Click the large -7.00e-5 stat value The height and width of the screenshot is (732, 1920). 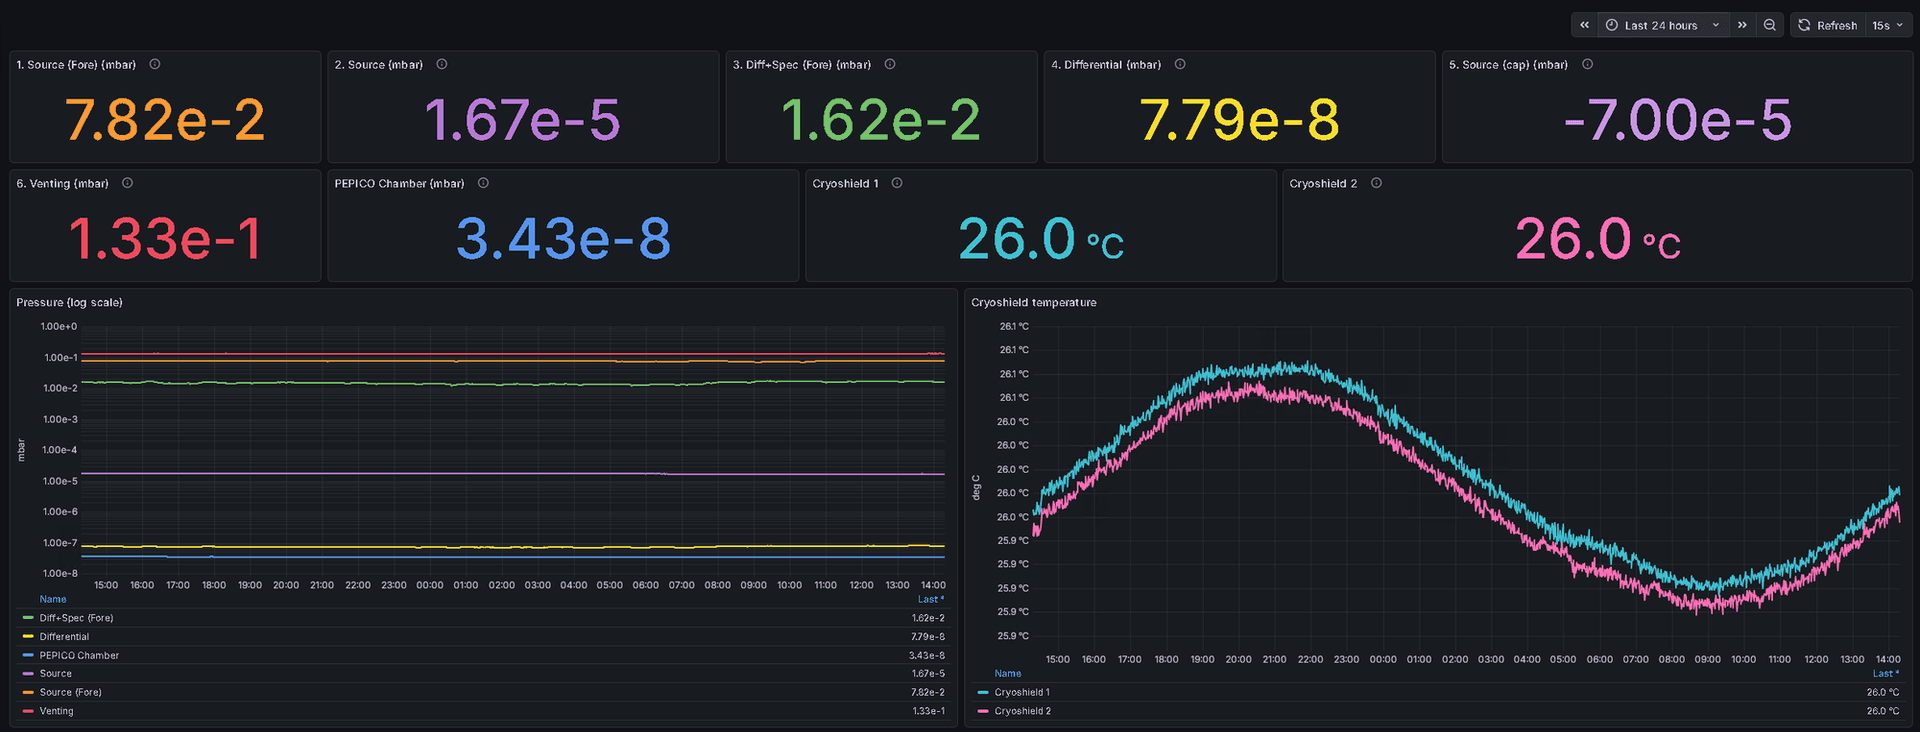(x=1678, y=120)
